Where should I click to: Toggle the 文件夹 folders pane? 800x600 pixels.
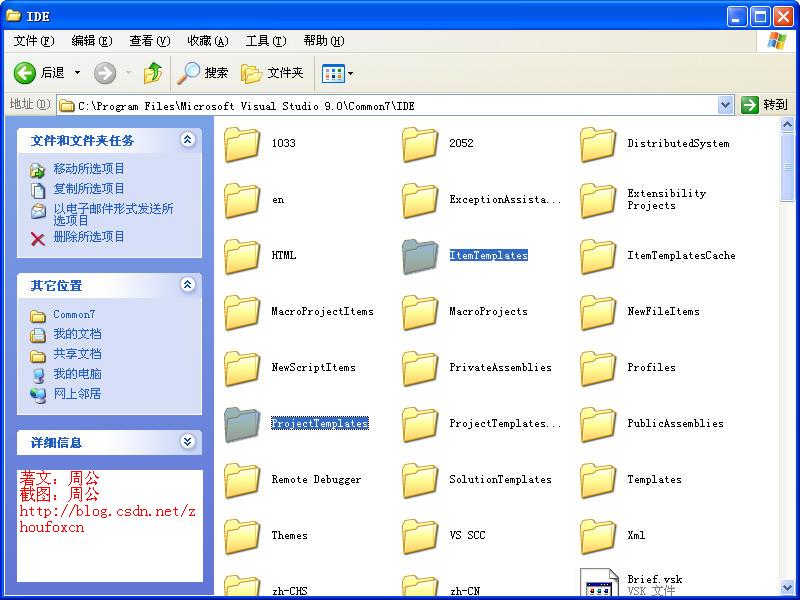pyautogui.click(x=272, y=73)
